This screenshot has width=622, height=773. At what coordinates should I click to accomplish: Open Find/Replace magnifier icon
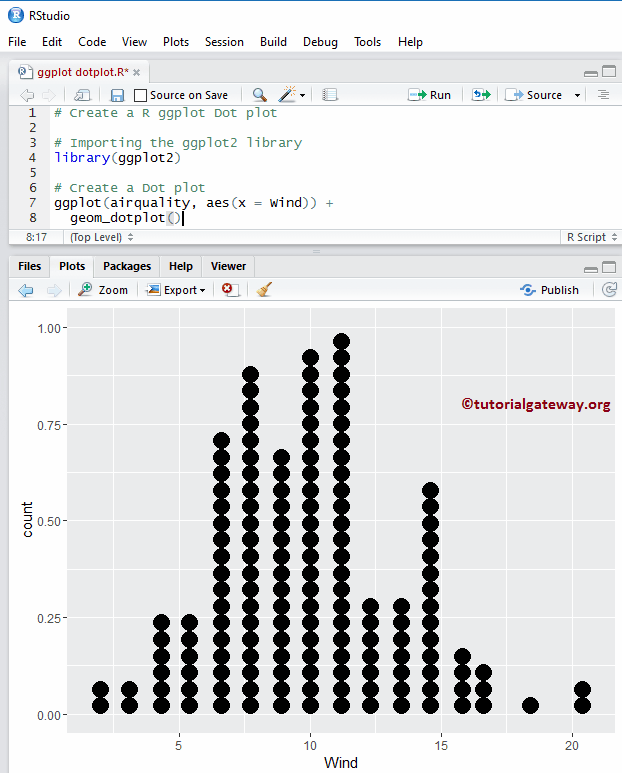pos(259,95)
